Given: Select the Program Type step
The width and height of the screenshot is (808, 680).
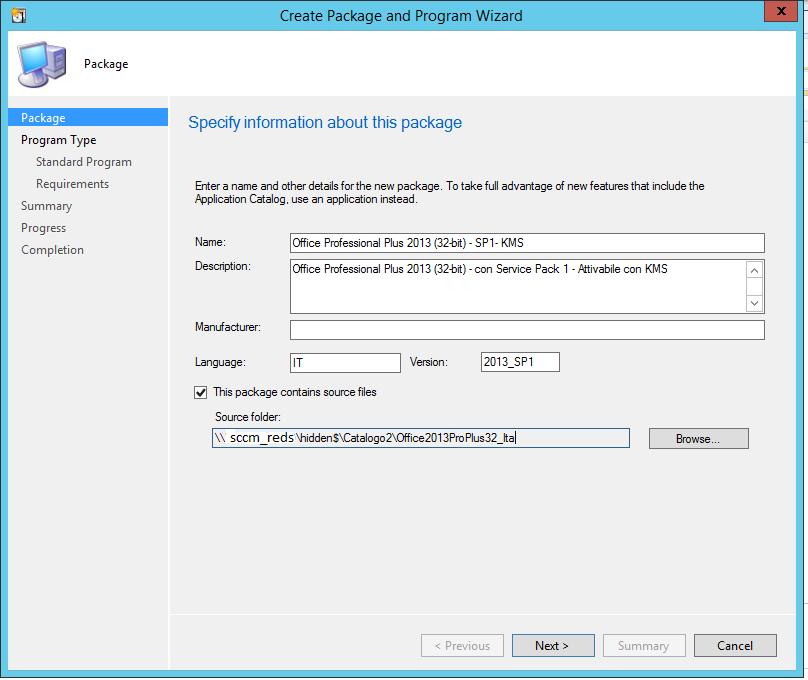Looking at the screenshot, I should (x=59, y=140).
